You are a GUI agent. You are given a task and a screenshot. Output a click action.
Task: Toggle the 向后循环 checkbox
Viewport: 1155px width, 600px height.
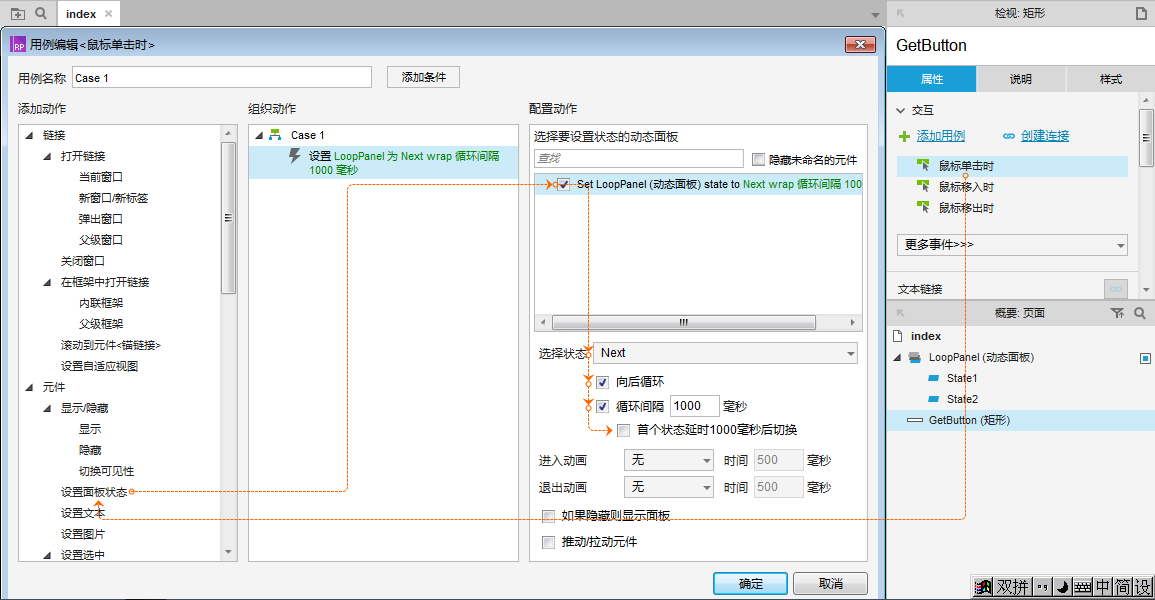point(603,382)
